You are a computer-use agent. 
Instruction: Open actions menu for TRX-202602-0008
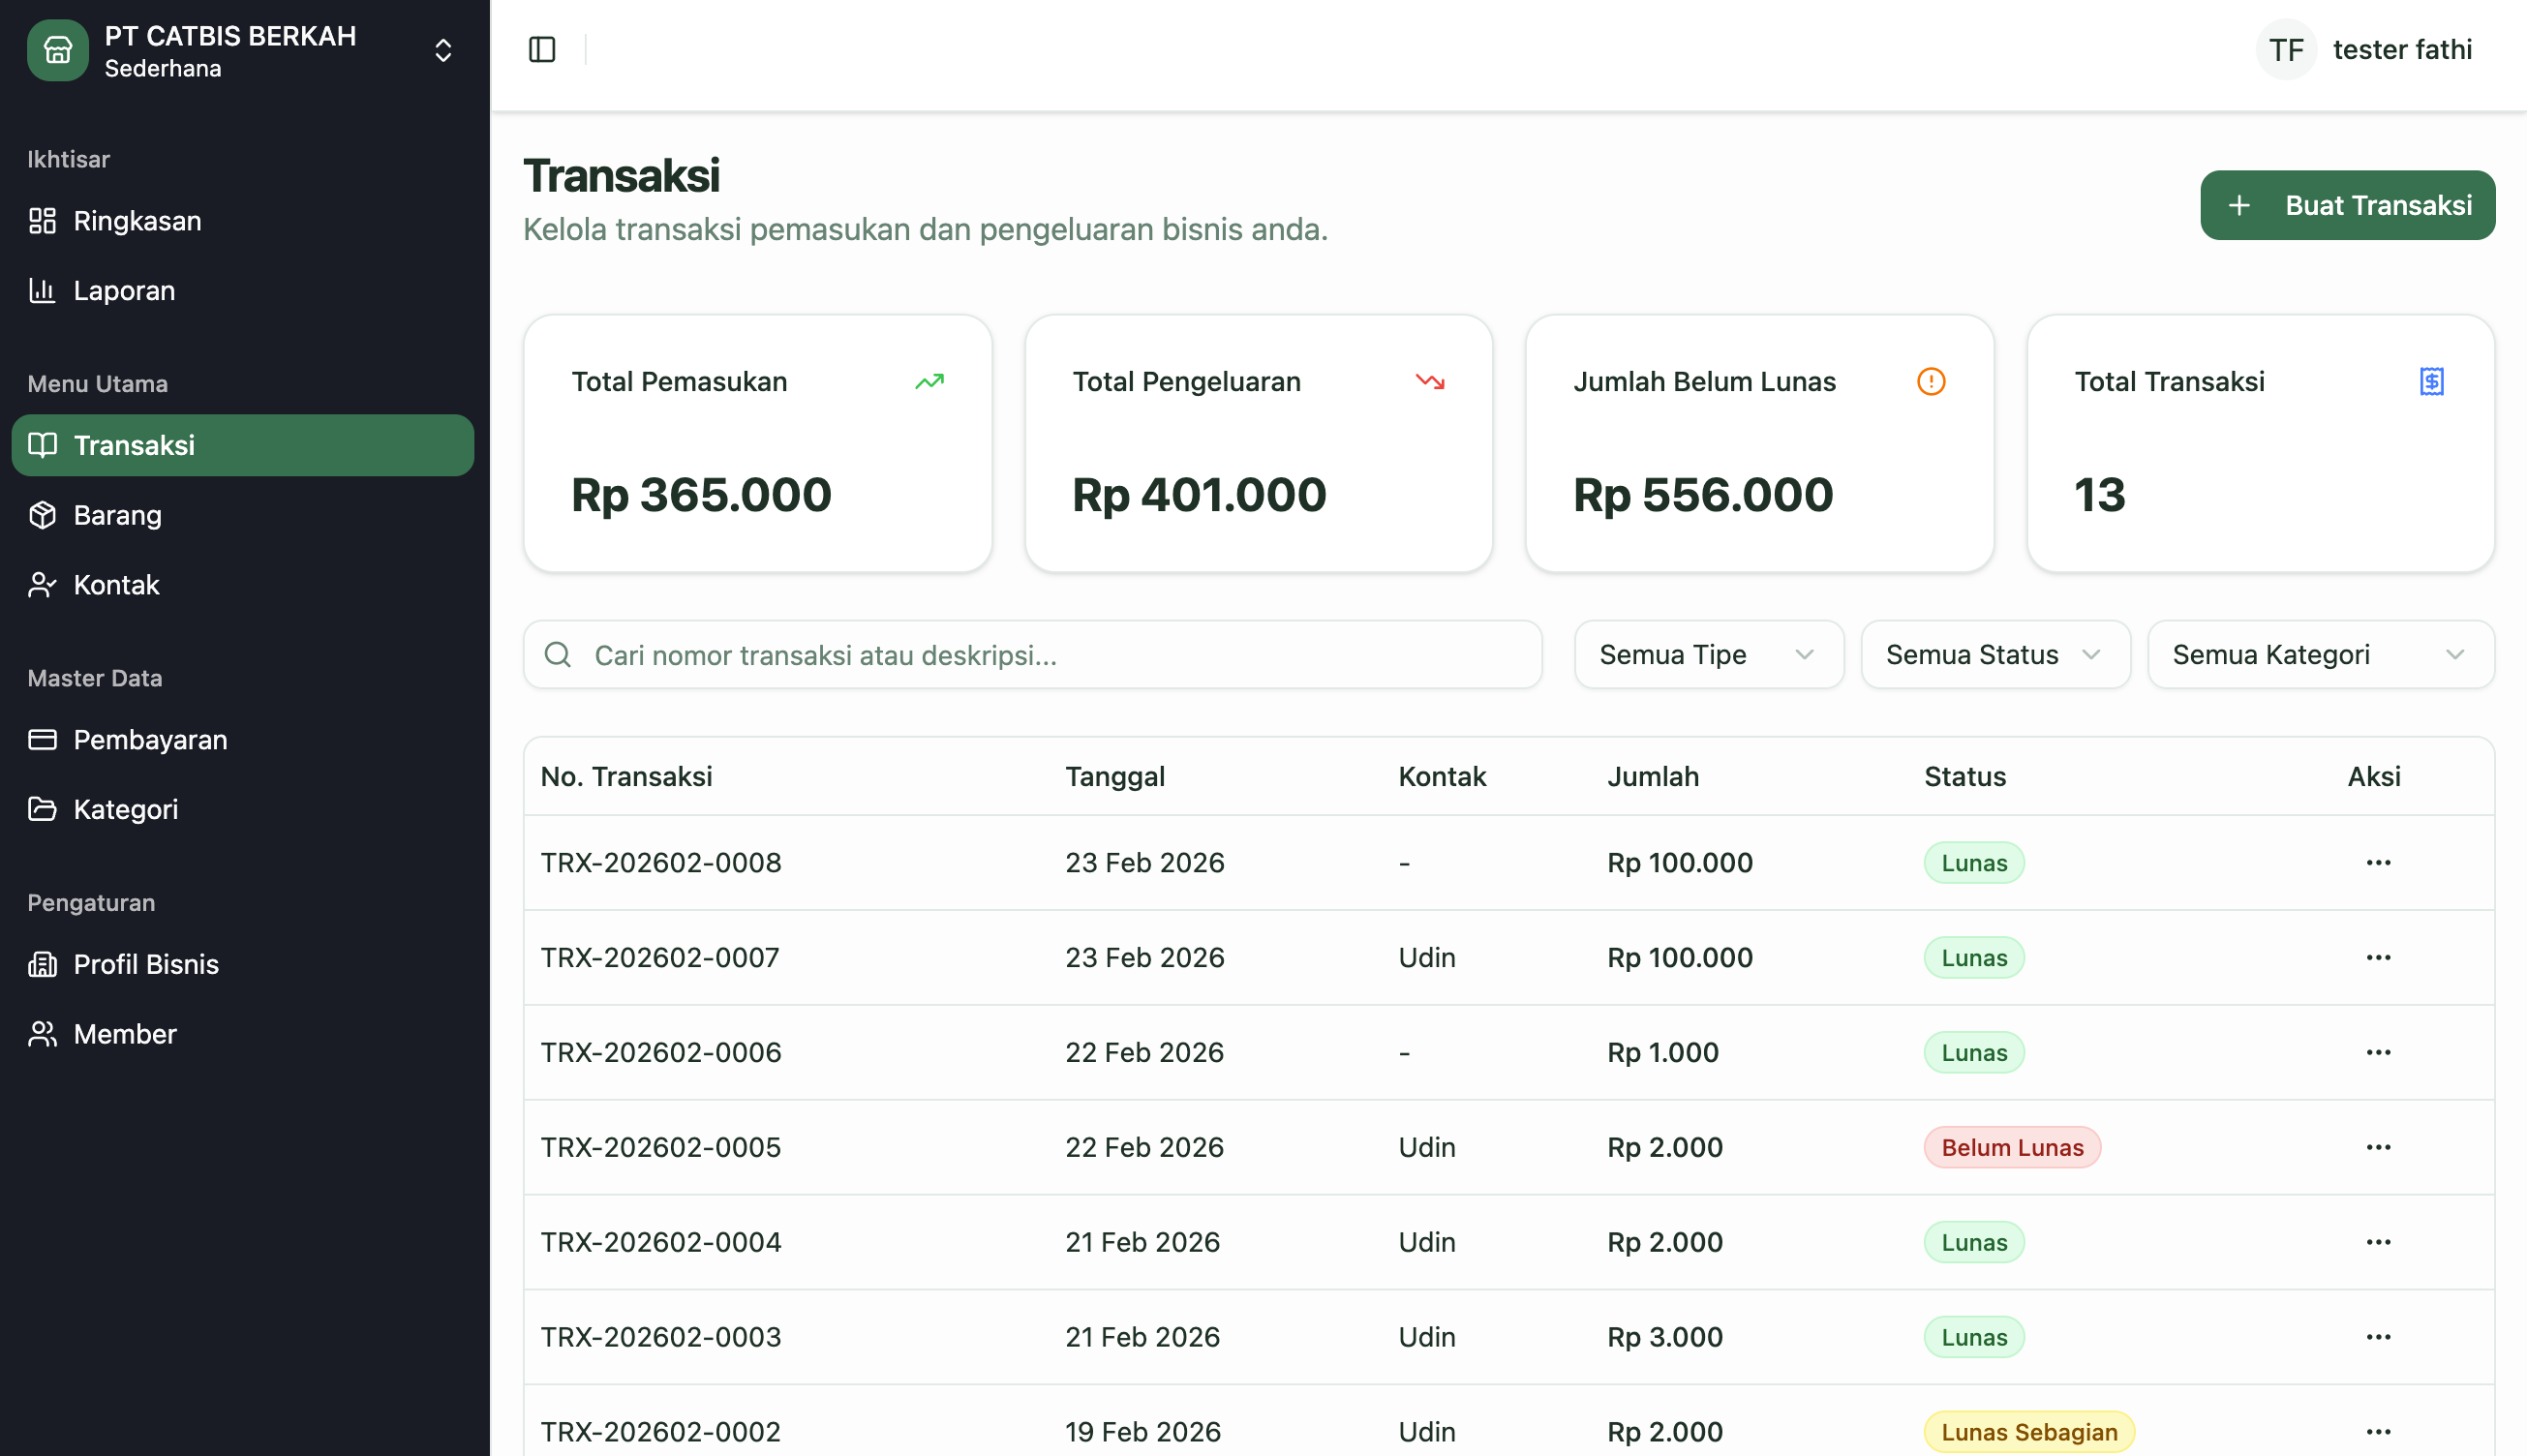(2379, 862)
